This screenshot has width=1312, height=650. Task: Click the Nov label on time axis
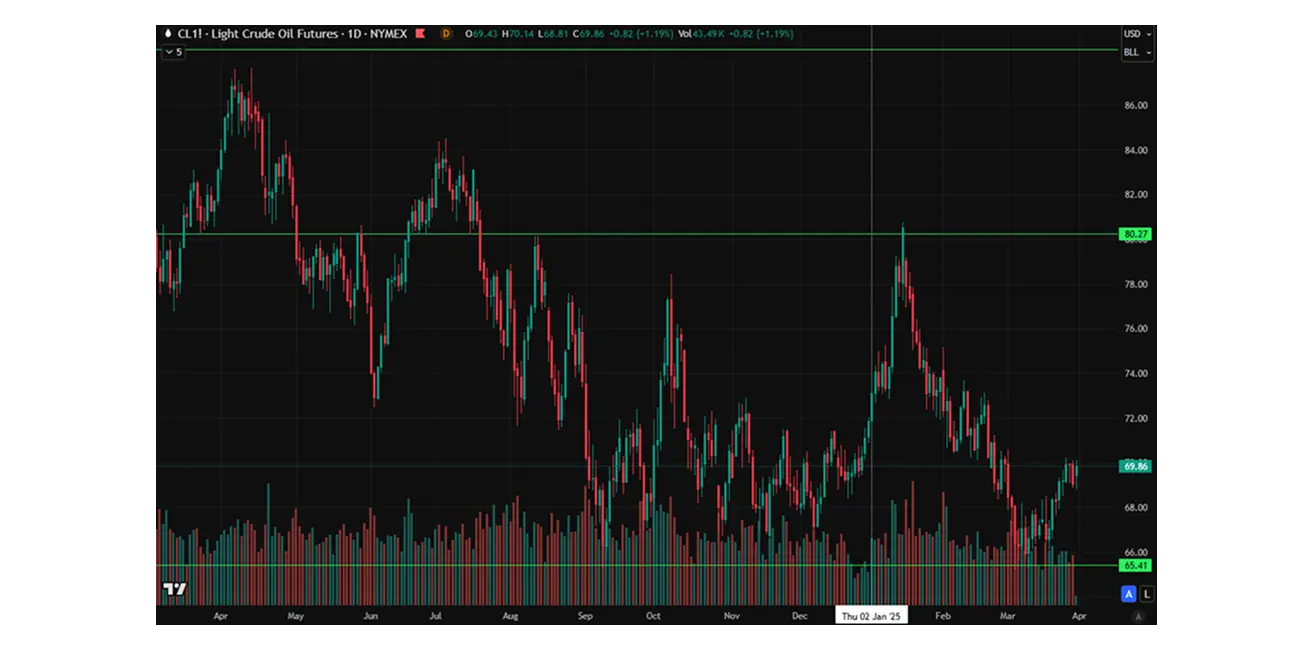pos(730,616)
